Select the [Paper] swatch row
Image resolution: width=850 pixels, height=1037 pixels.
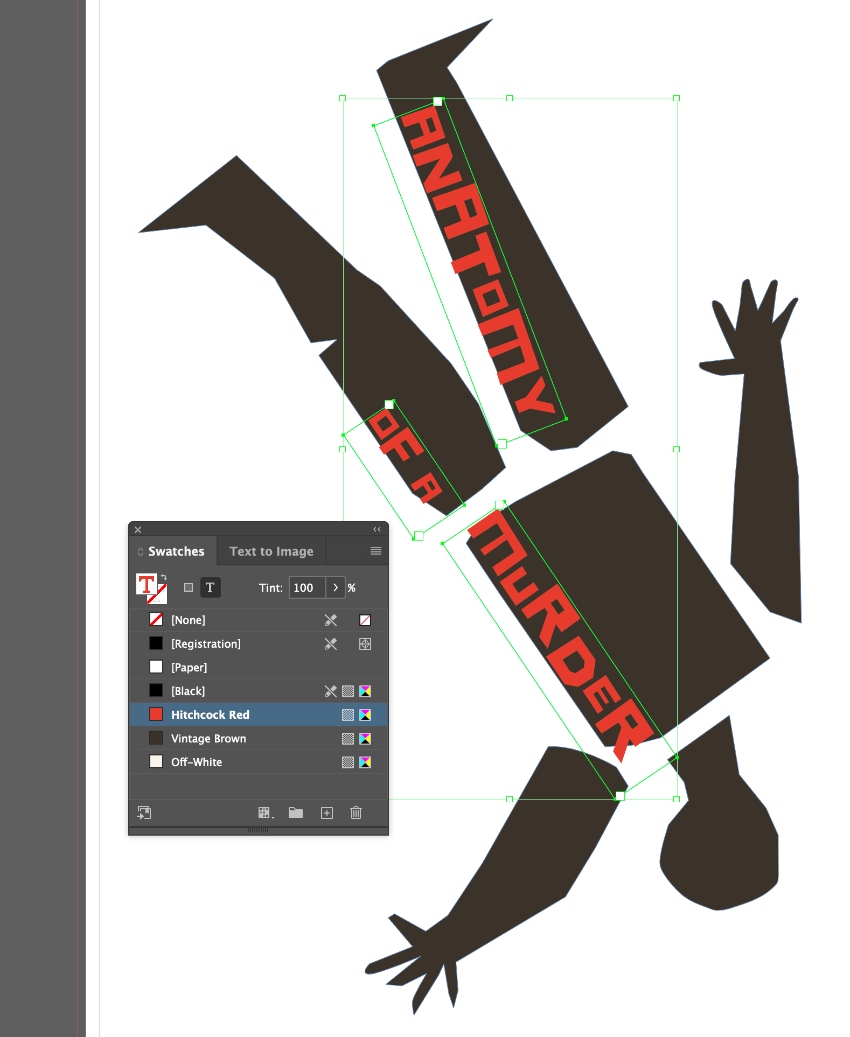pyautogui.click(x=258, y=667)
